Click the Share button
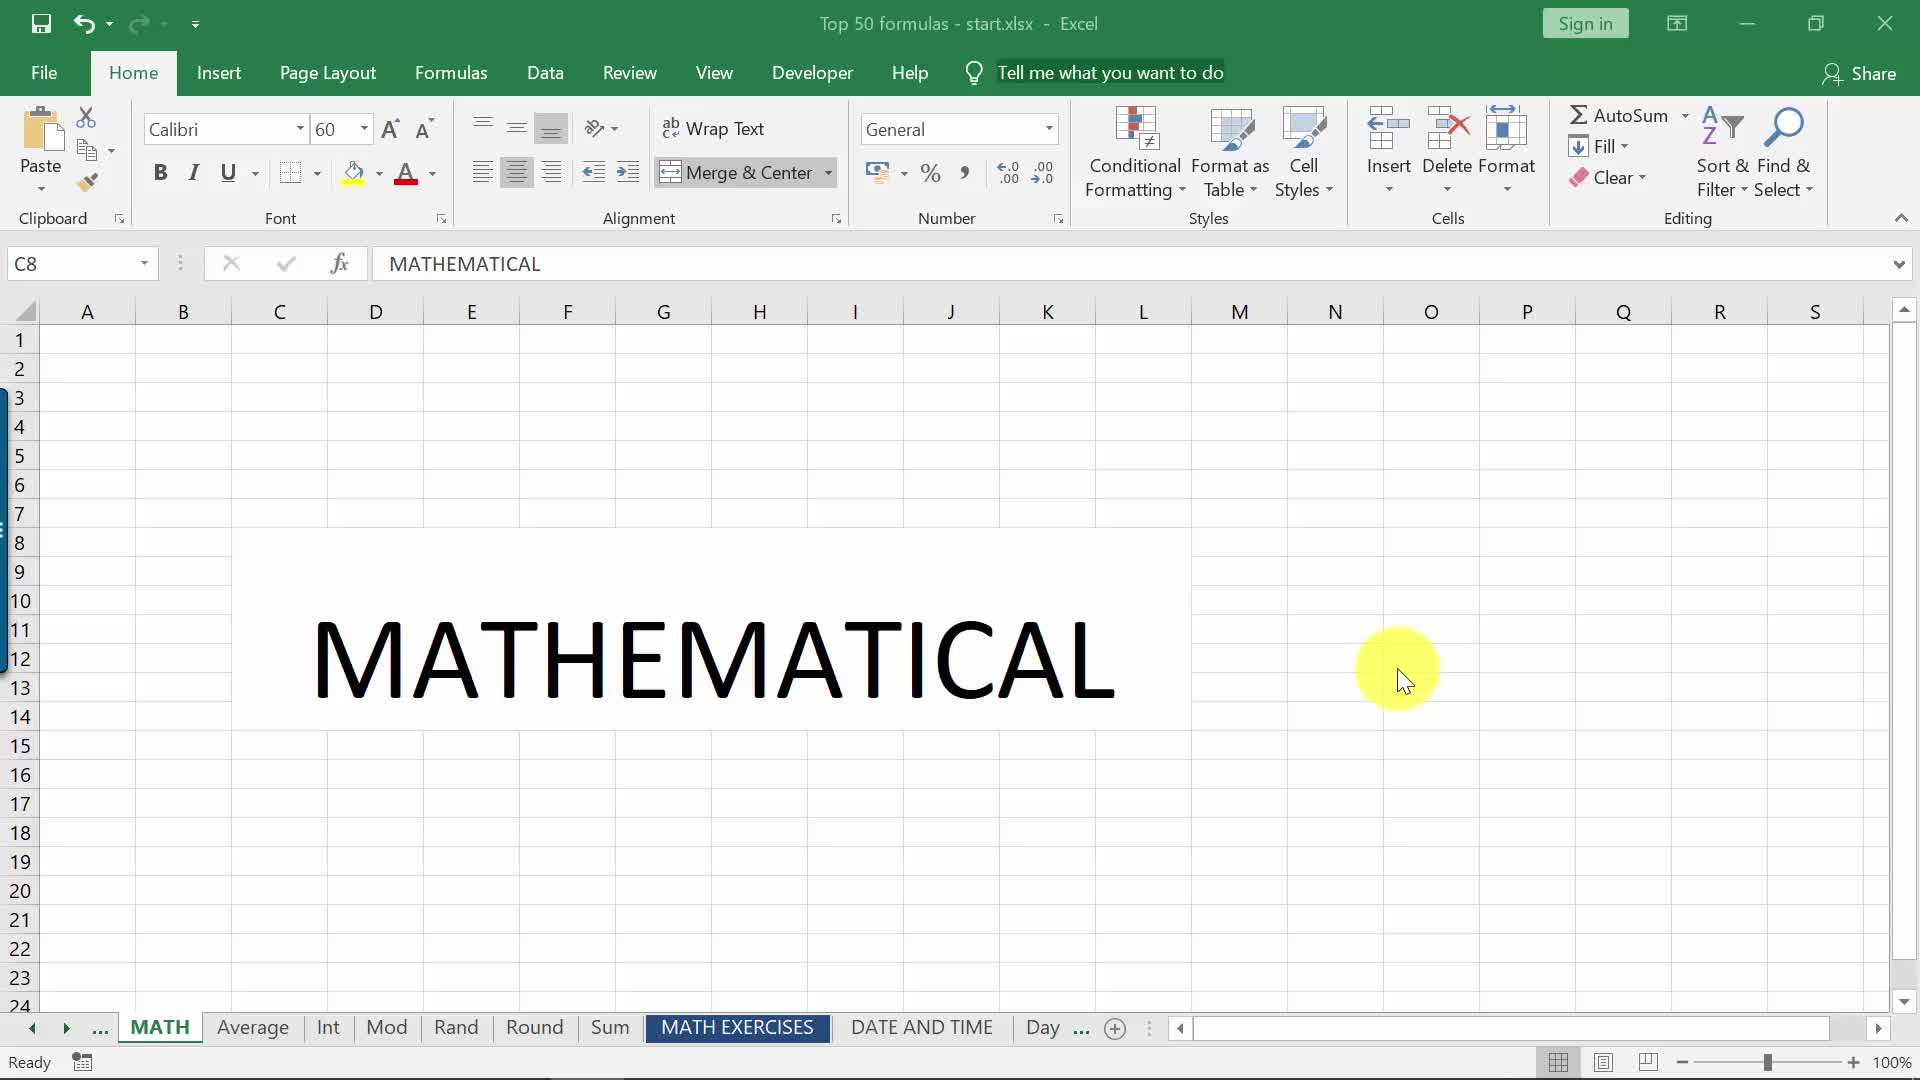 coord(1859,73)
